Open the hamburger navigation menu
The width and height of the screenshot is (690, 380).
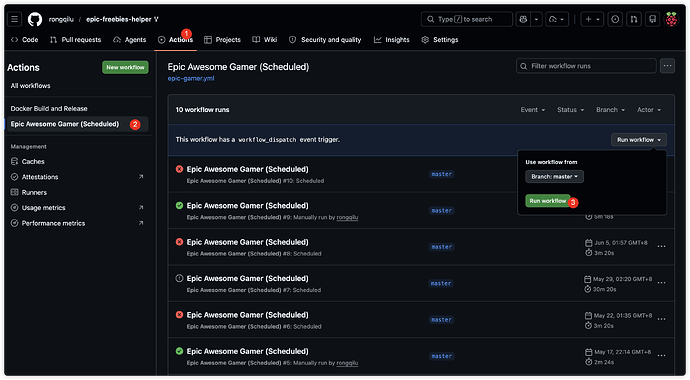15,19
